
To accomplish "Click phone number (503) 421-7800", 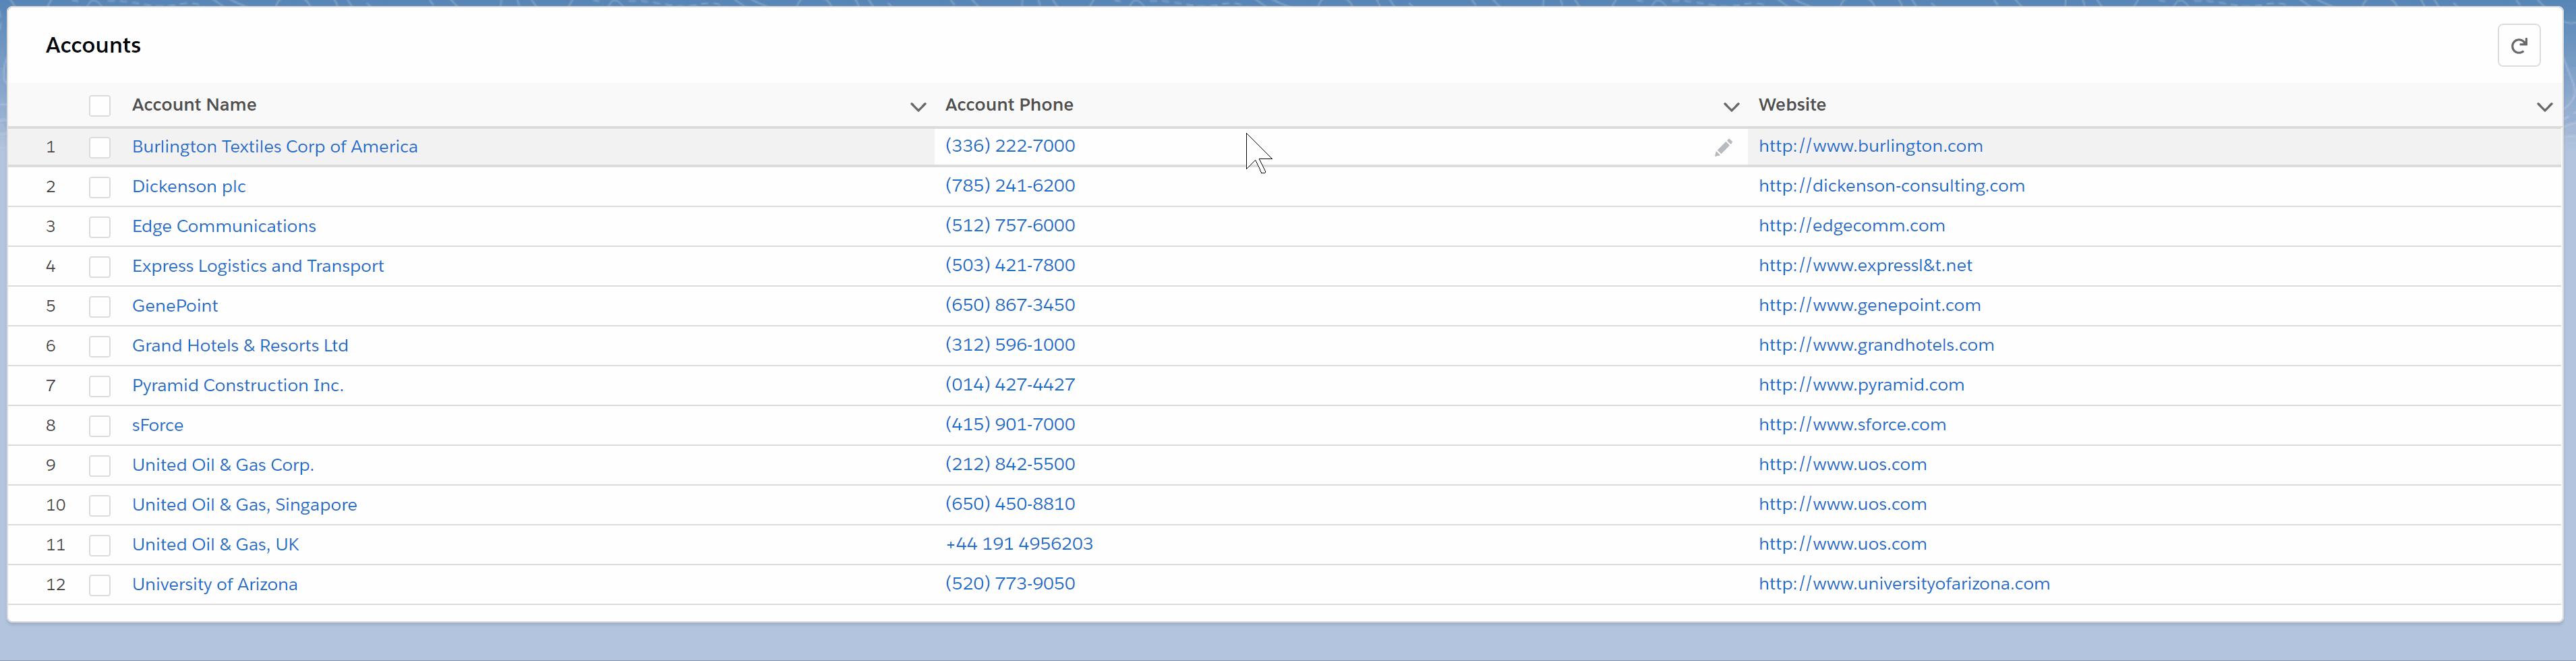I will coord(1010,265).
